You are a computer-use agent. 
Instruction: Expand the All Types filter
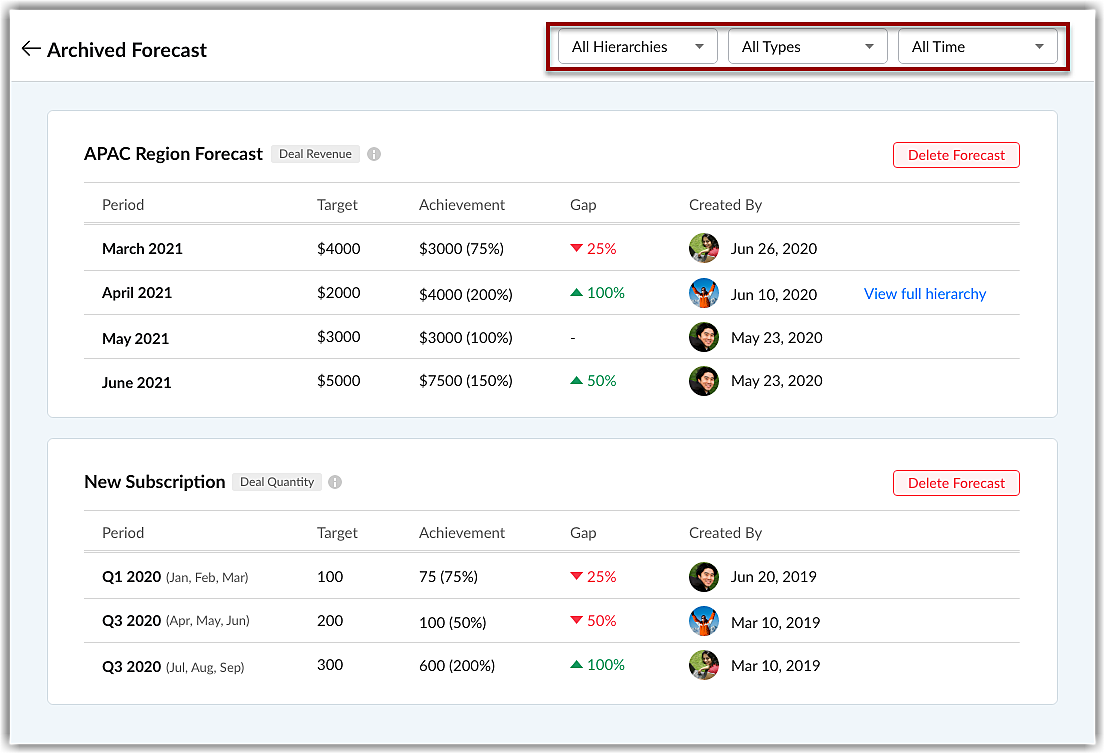[807, 47]
